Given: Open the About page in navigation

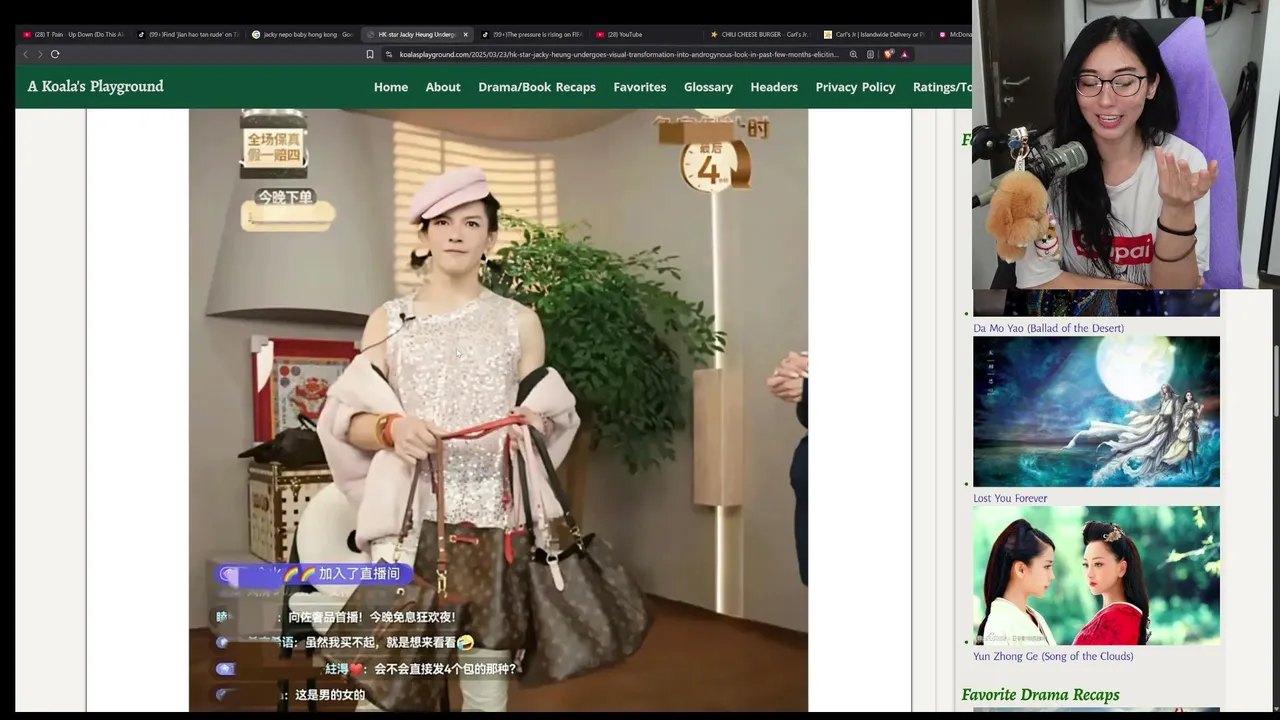Looking at the screenshot, I should point(443,87).
